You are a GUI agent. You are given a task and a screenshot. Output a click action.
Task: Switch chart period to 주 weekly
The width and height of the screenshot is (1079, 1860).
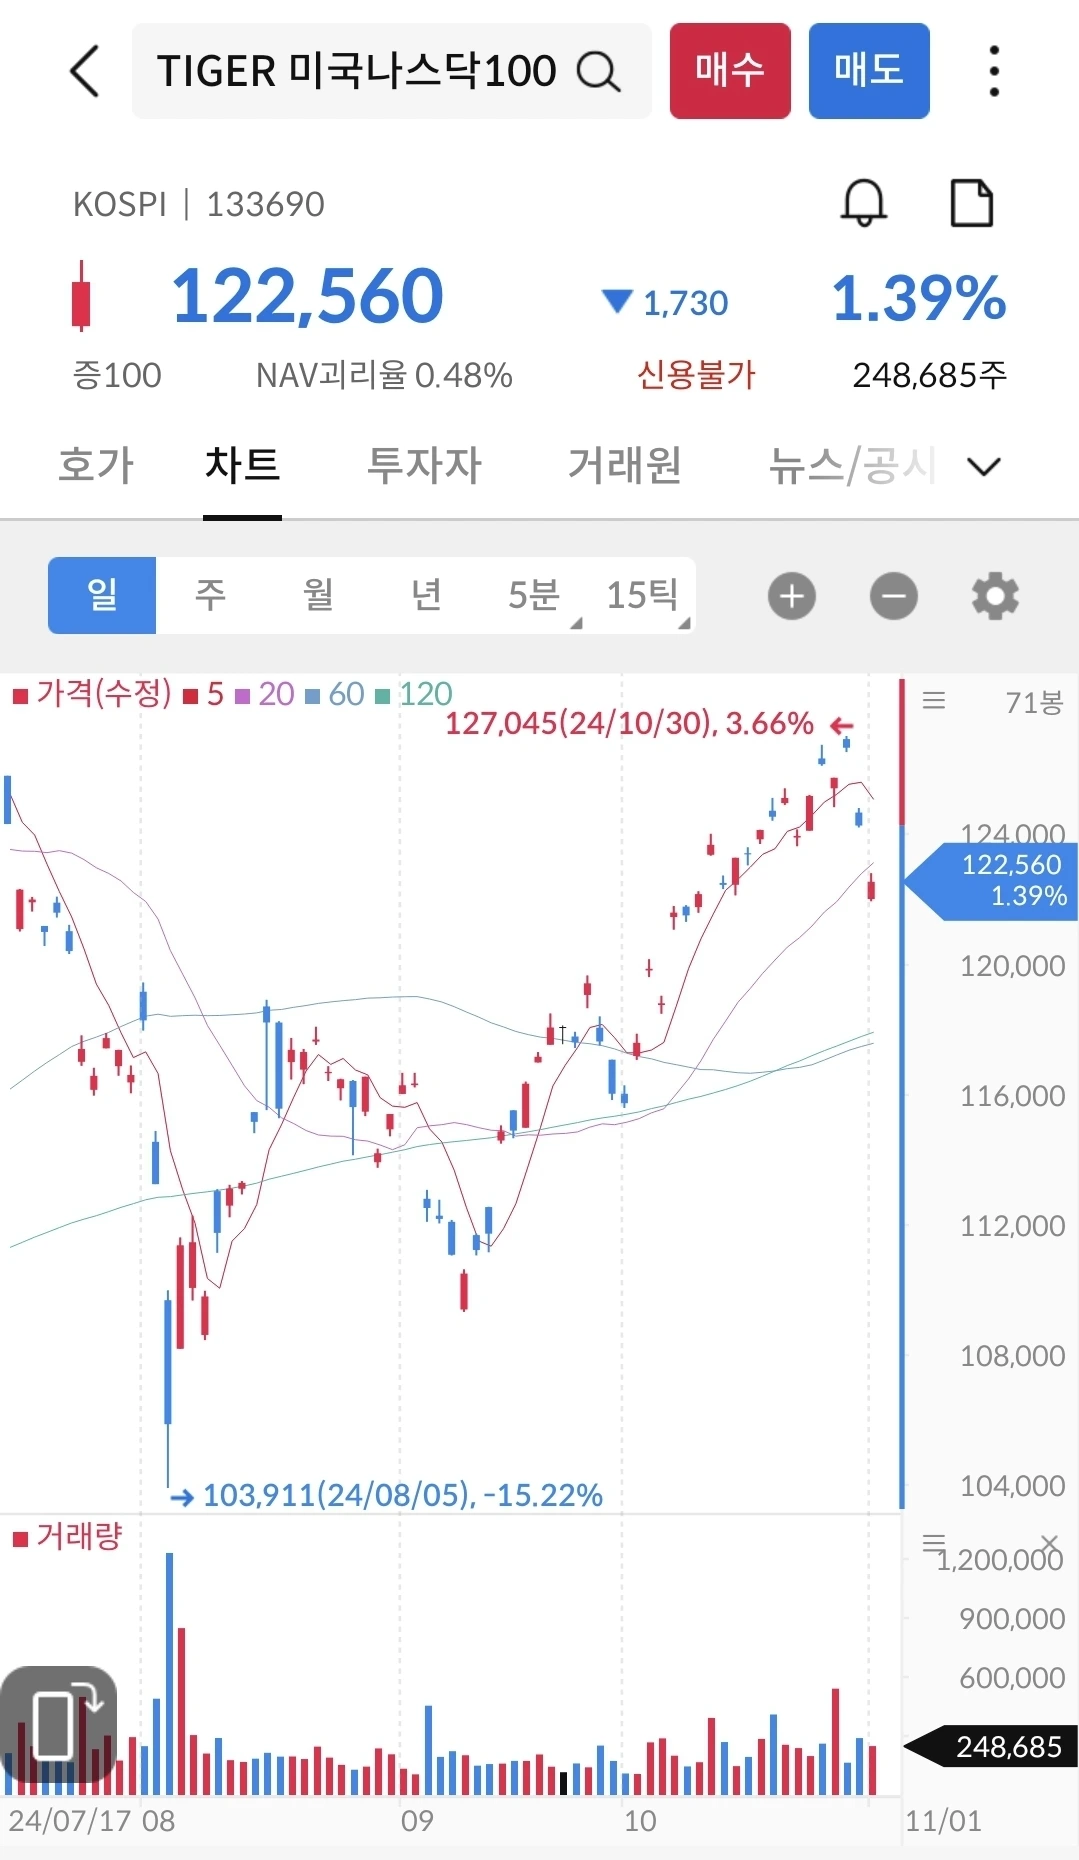point(210,595)
